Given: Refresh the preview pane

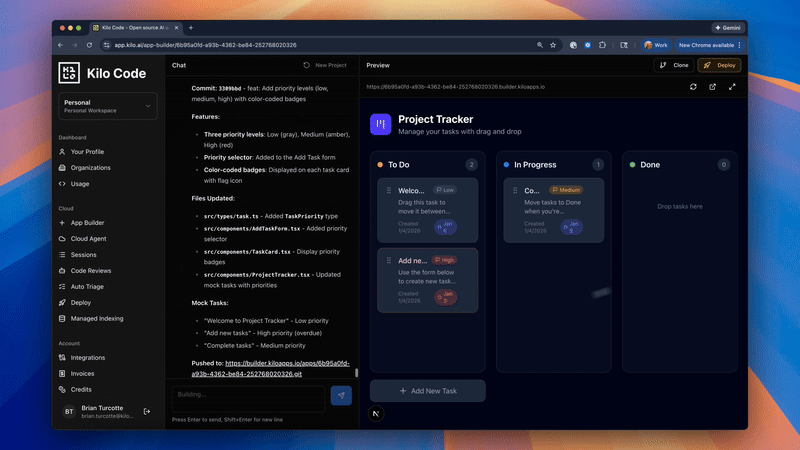Looking at the screenshot, I should (693, 87).
